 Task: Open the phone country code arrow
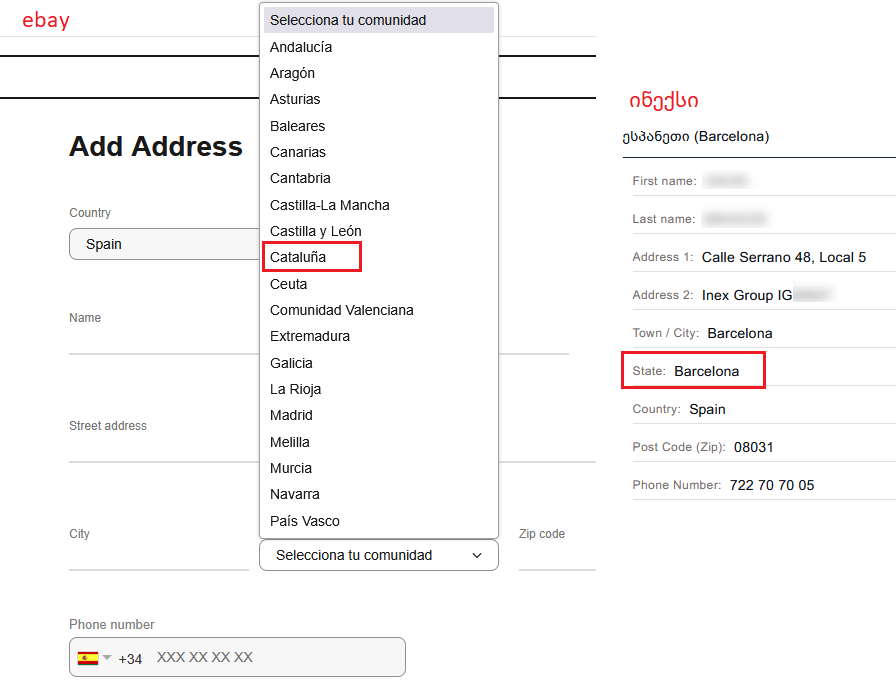(x=107, y=658)
